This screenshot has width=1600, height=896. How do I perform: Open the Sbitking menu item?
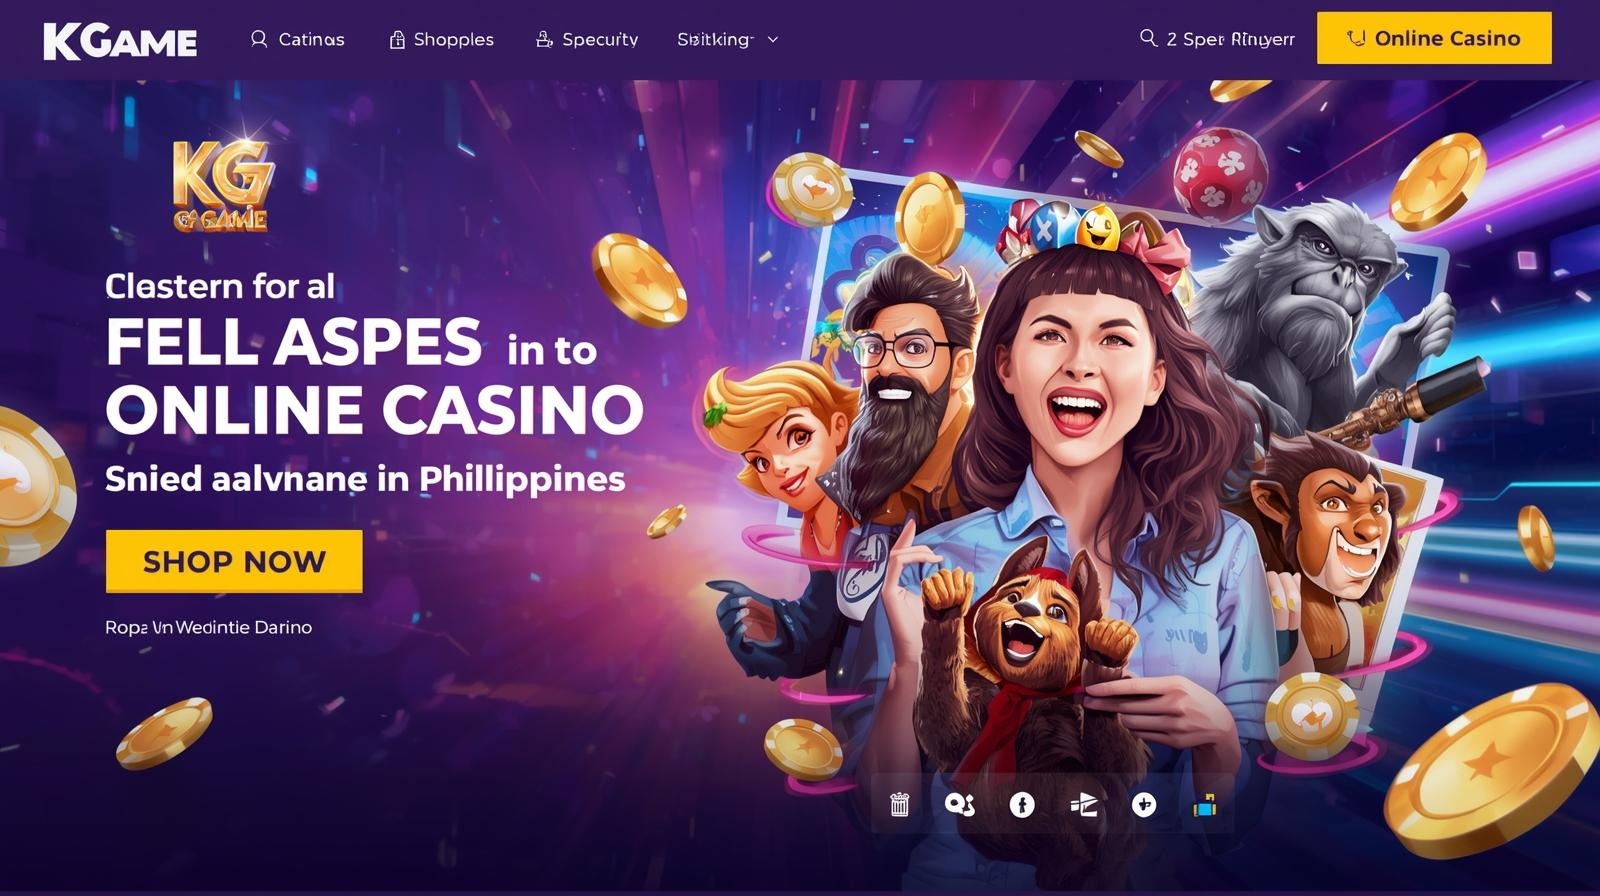[x=715, y=39]
